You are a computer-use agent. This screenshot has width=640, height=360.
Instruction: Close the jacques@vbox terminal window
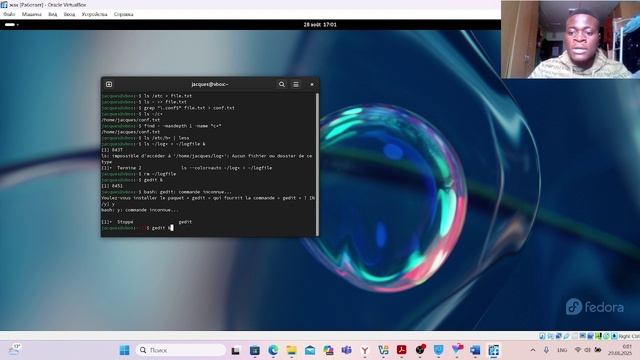point(312,84)
